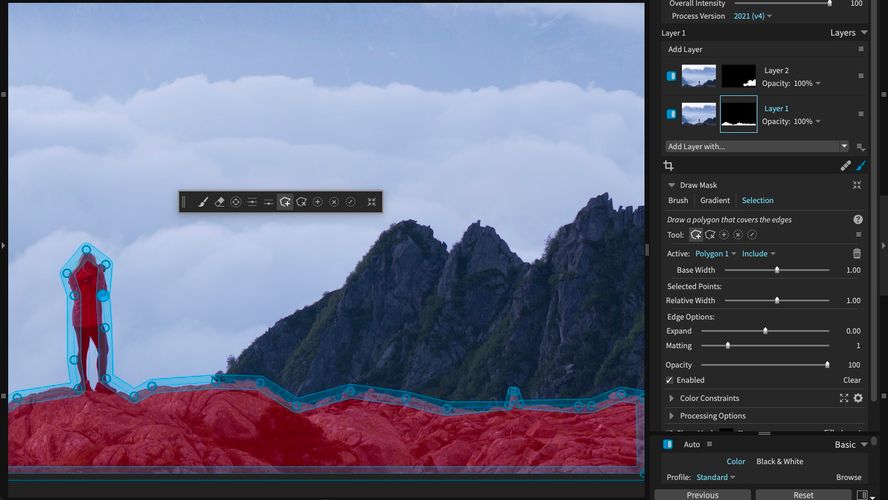Select the eraser icon in the floating toolbar
Image resolution: width=888 pixels, height=500 pixels.
[219, 202]
